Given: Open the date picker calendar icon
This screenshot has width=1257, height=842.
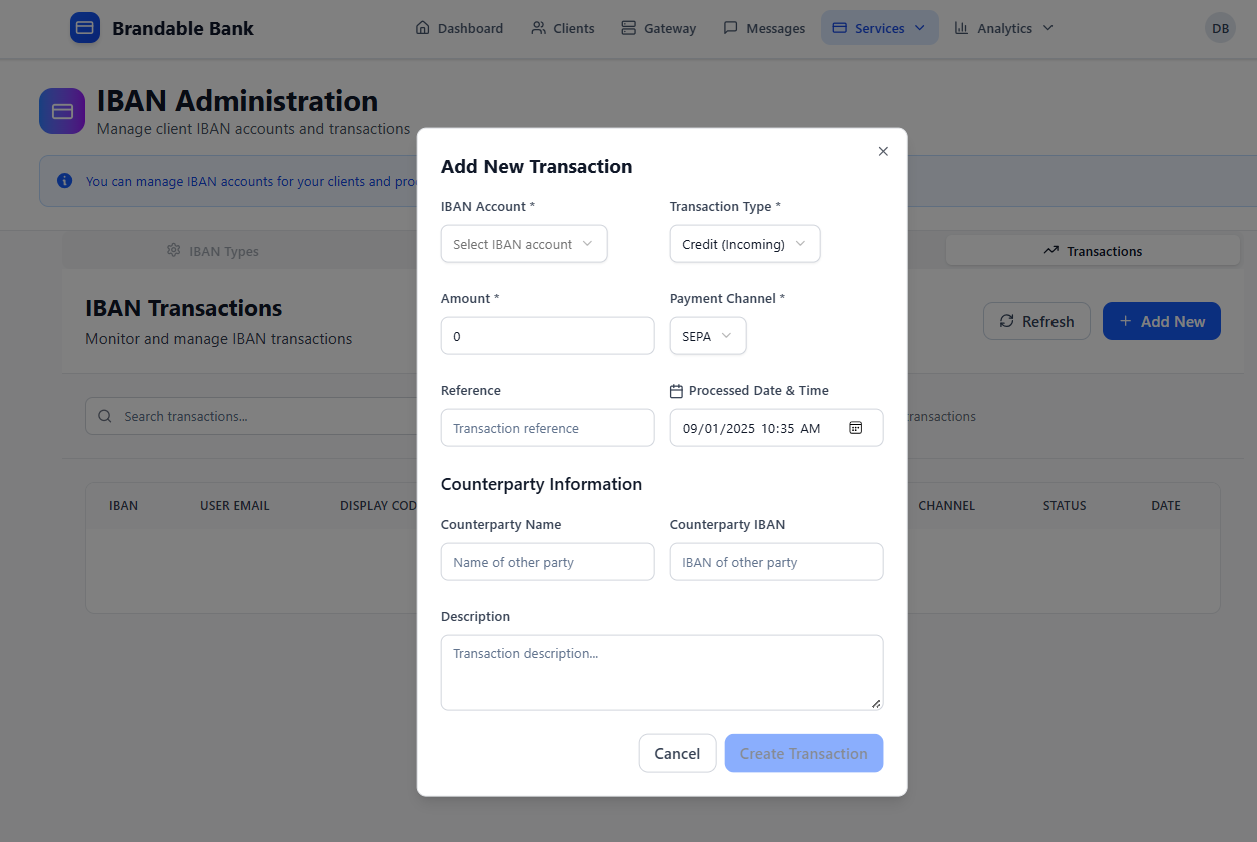Looking at the screenshot, I should 856,427.
